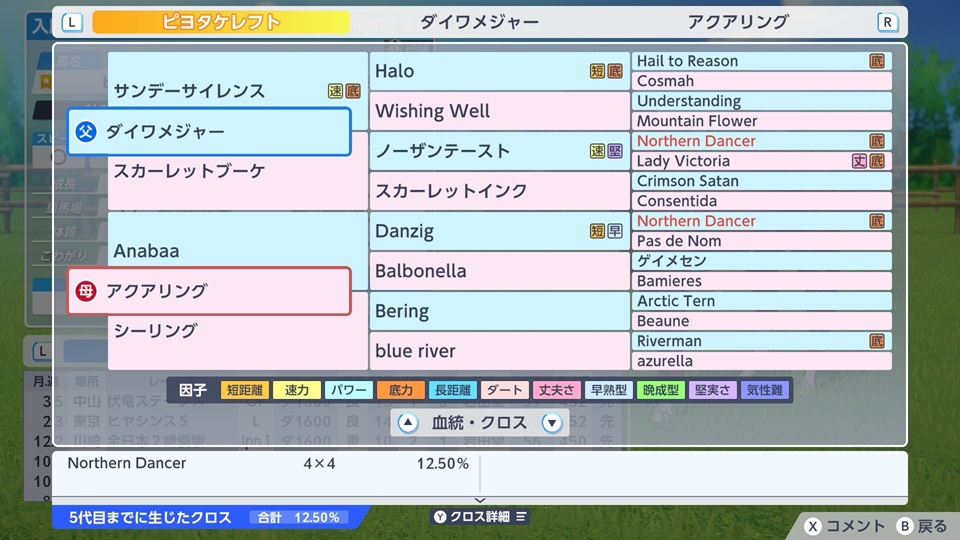960x540 pixels.
Task: Select the アクアリング dam box
Action: (x=209, y=291)
